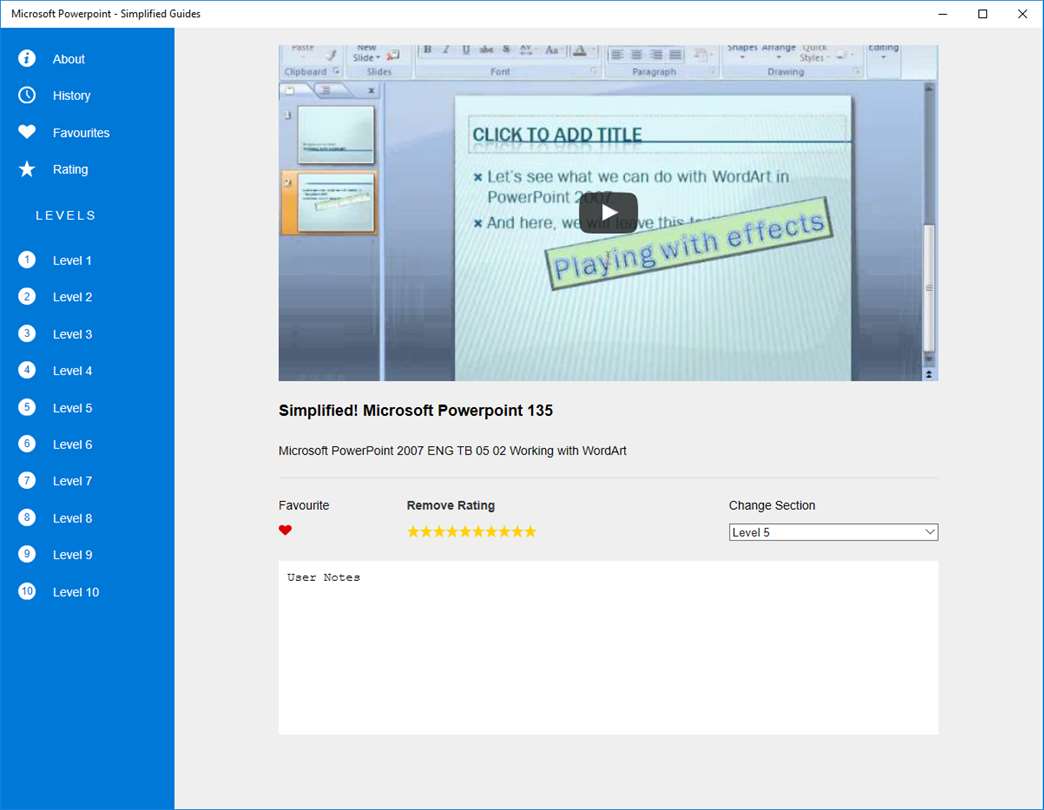Viewport: 1044px width, 810px height.
Task: Click the Level 3 numbered circle icon
Action: 27,333
